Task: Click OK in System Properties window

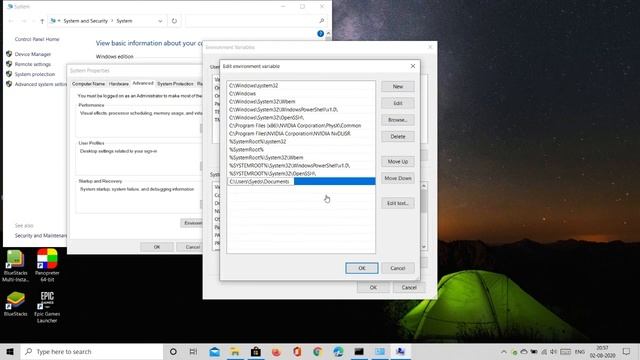Action: [x=157, y=247]
